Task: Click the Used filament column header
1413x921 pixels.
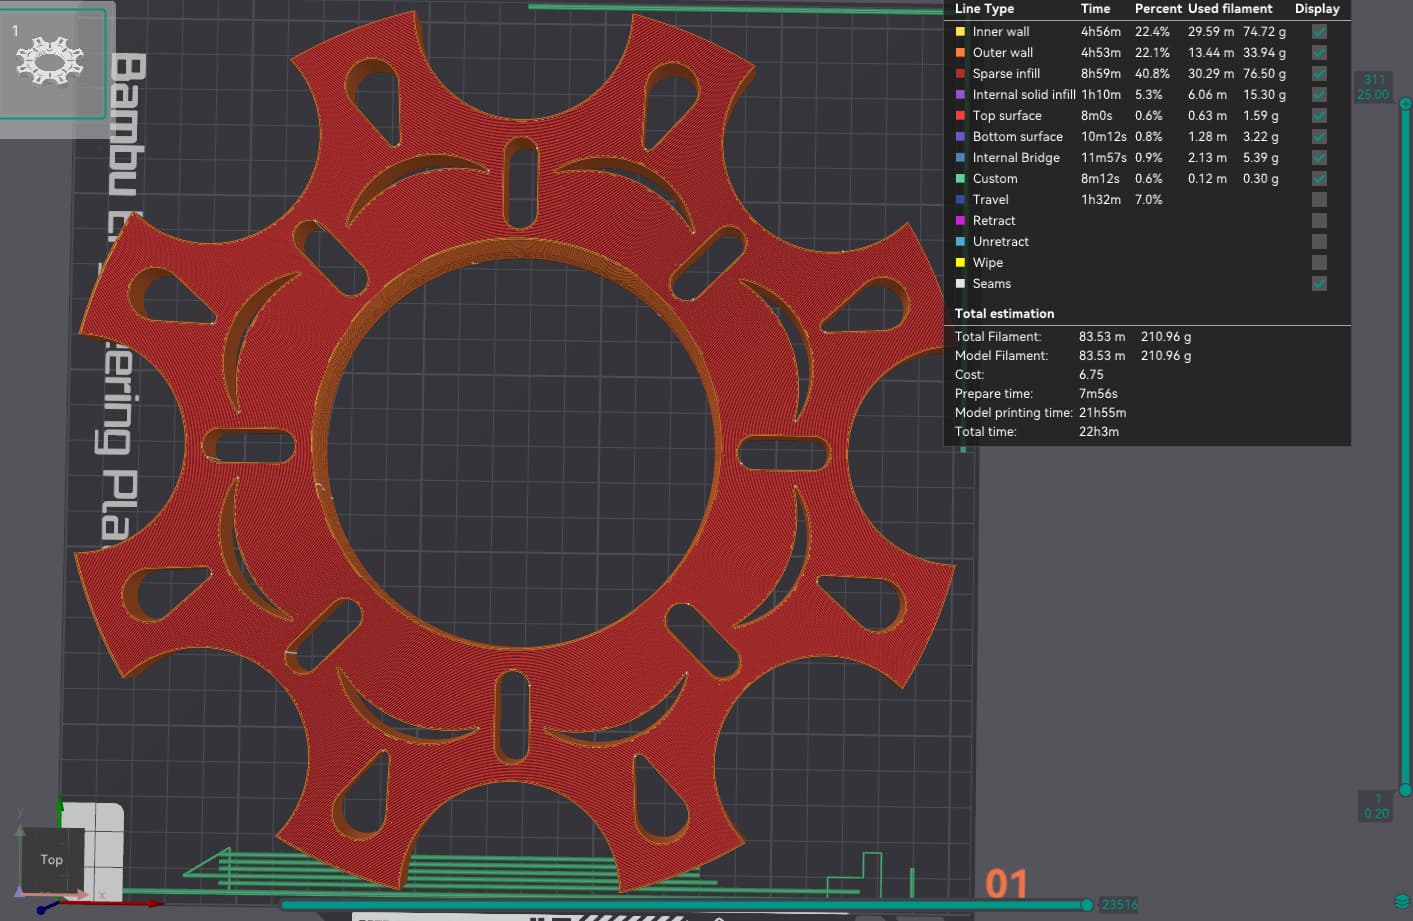Action: pos(1230,9)
